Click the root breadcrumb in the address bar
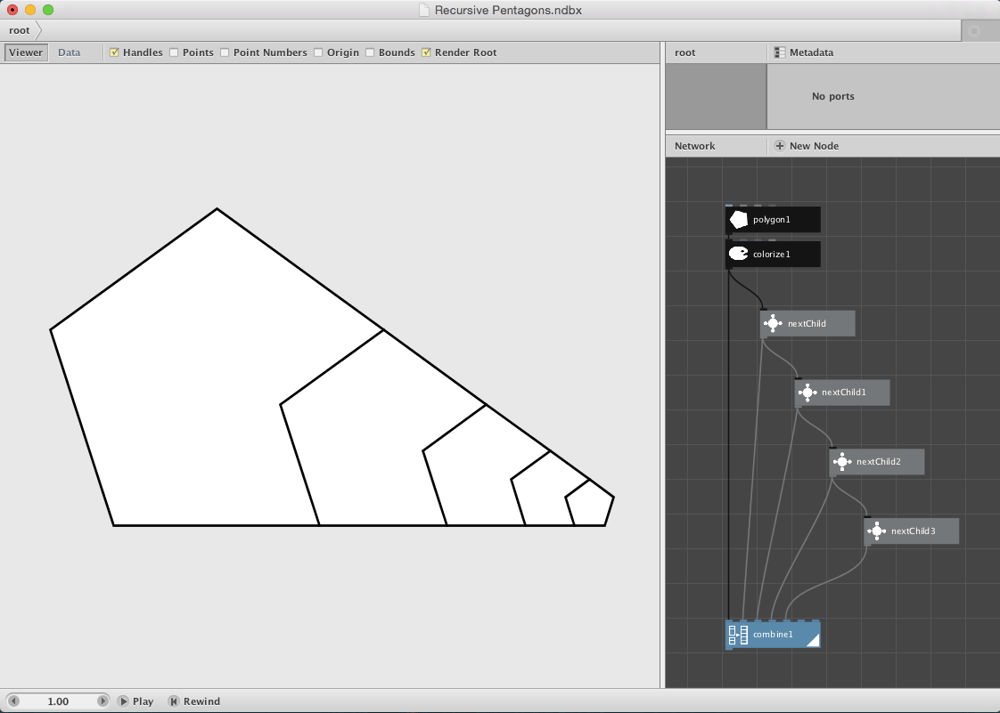The width and height of the screenshot is (1000, 713). click(19, 30)
